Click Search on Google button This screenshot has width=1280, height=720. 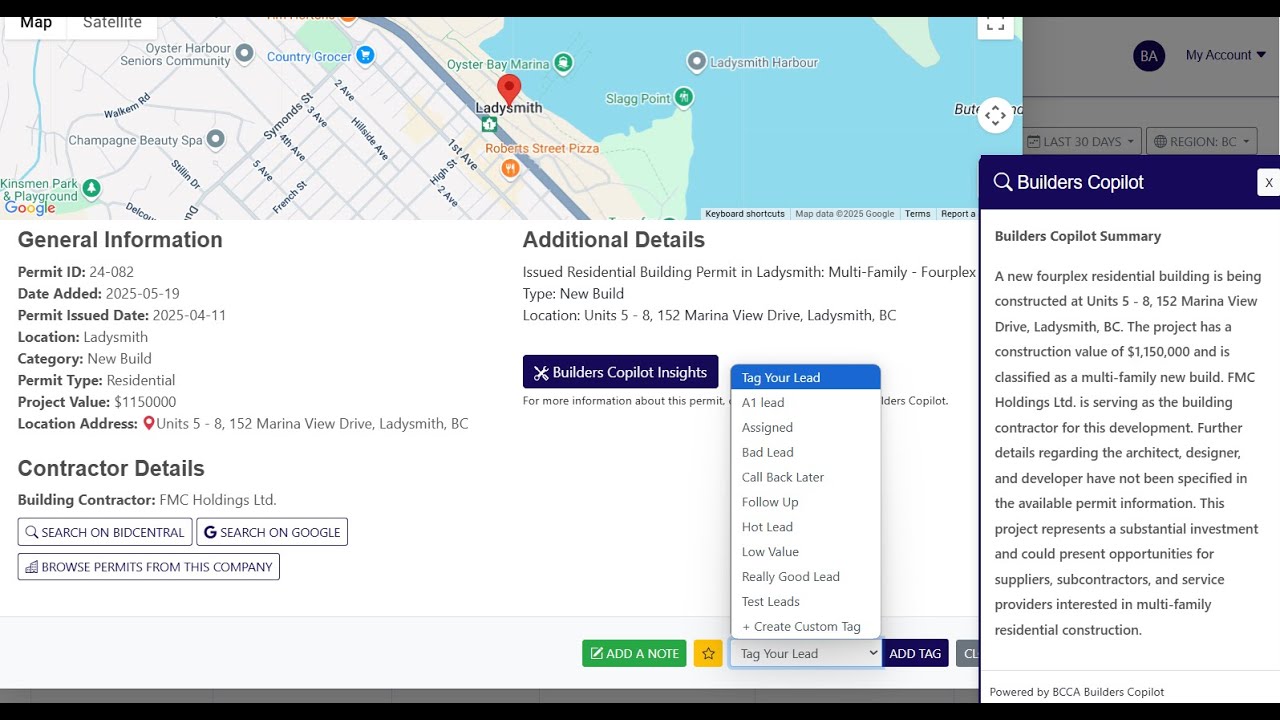click(272, 532)
